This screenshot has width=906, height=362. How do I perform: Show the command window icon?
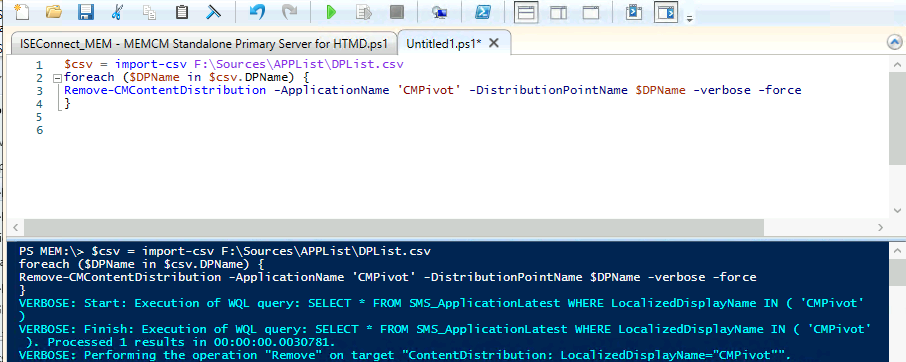[634, 12]
